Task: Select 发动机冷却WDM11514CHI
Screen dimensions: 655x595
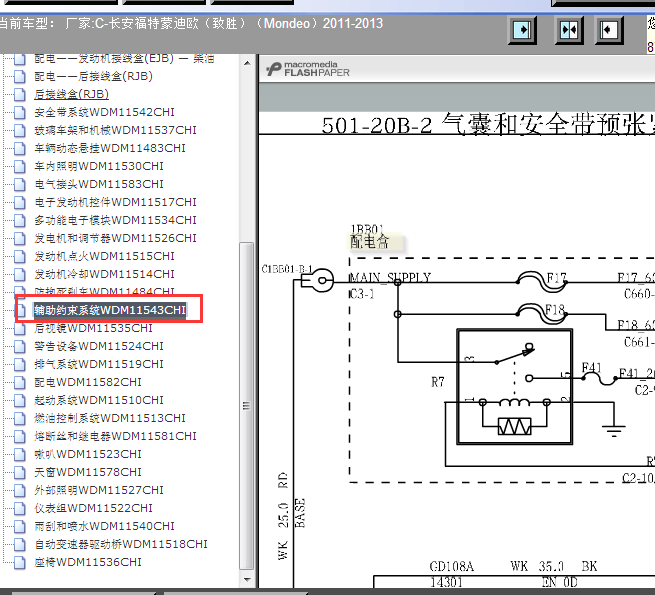Action: tap(104, 274)
